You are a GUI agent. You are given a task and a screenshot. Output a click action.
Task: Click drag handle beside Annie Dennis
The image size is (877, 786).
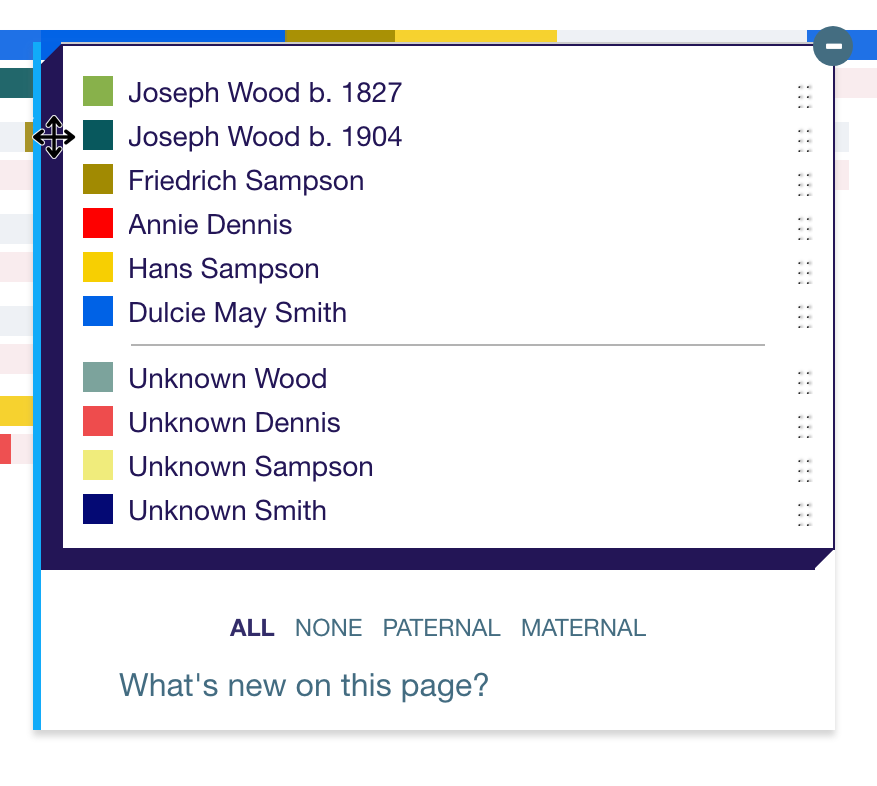pyautogui.click(x=804, y=228)
